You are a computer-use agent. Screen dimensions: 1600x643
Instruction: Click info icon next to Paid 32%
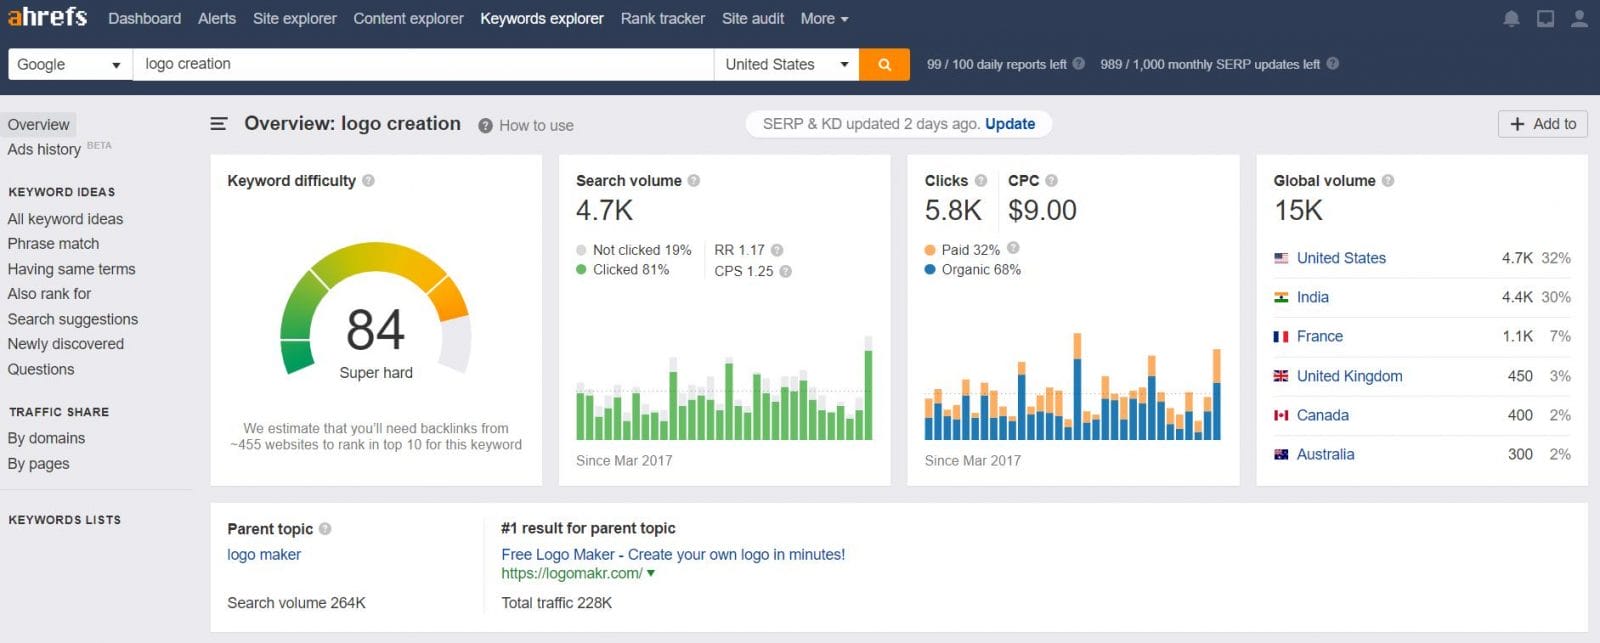tap(1013, 248)
